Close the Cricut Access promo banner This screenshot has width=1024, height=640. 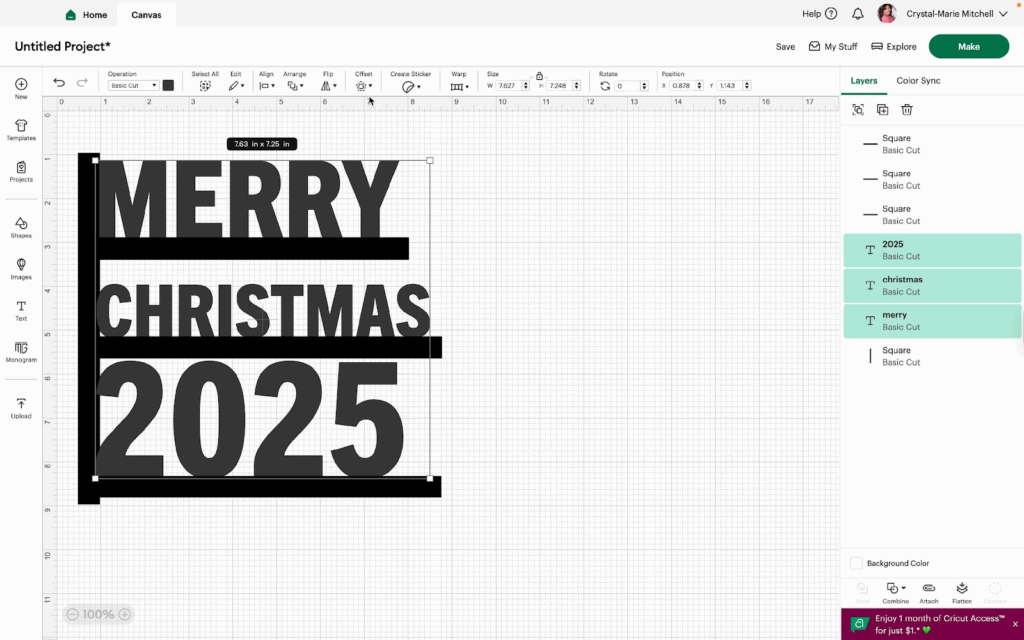pyautogui.click(x=1015, y=624)
